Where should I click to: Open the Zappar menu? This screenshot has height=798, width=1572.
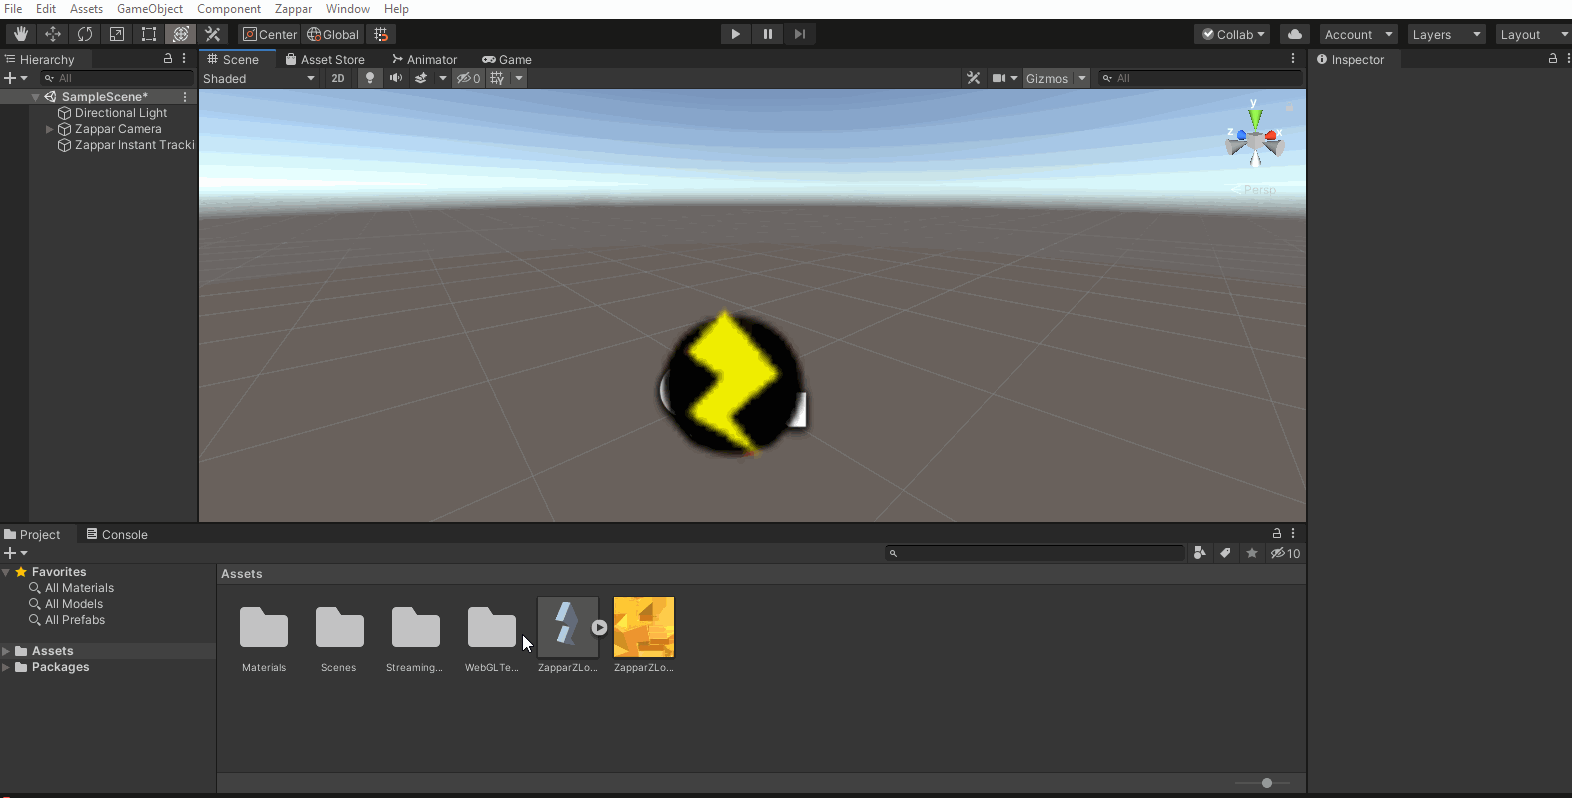(x=293, y=9)
